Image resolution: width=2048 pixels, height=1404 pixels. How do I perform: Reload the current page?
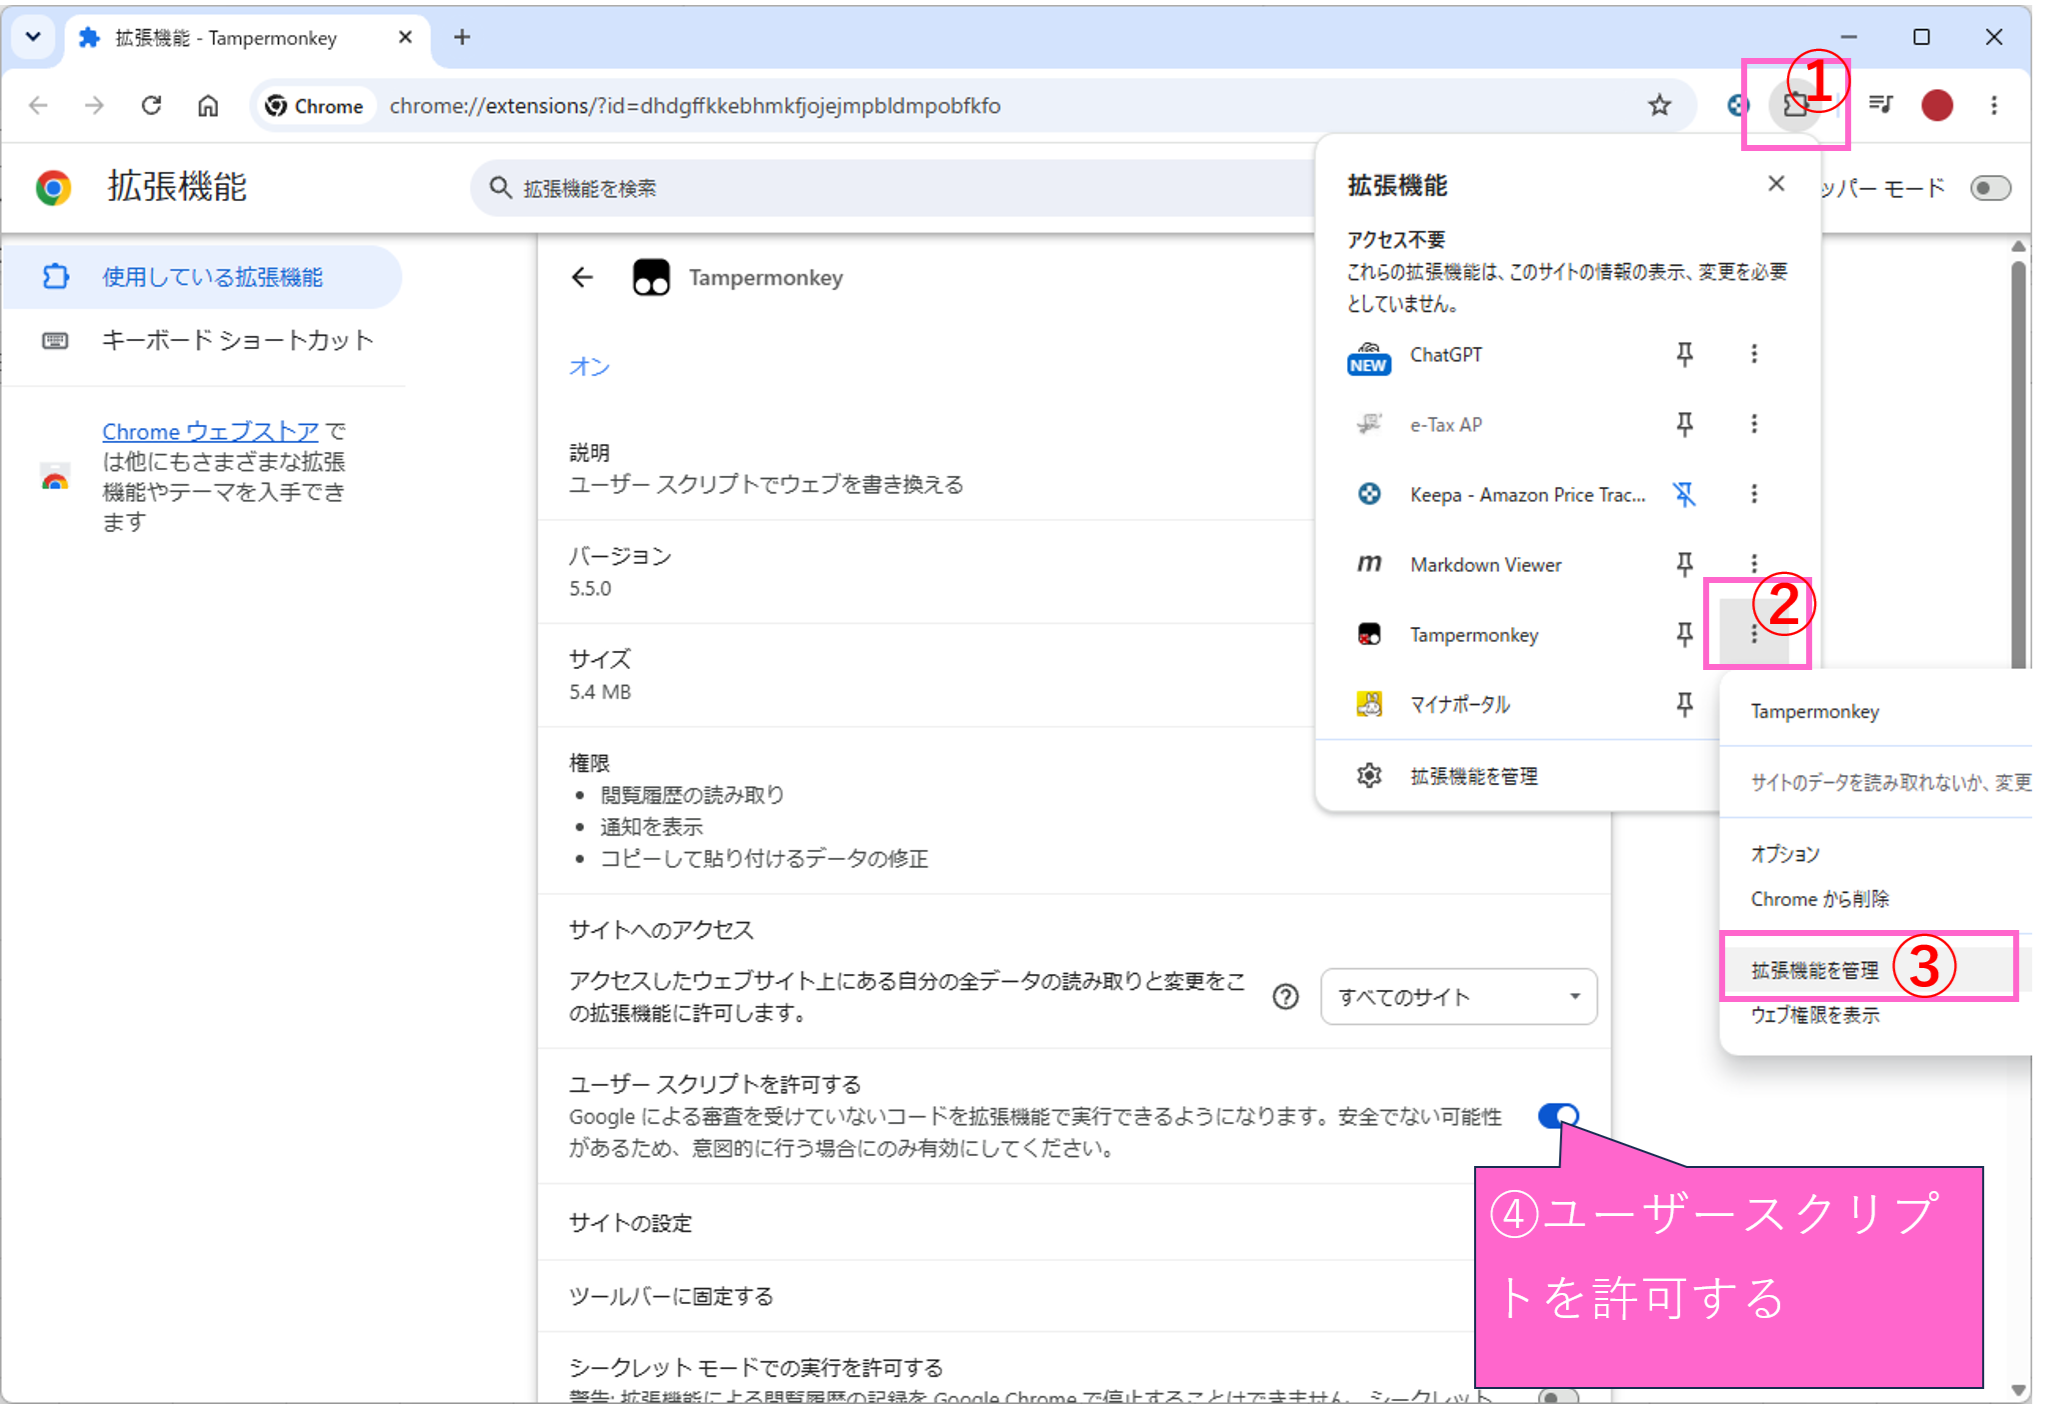[x=151, y=105]
